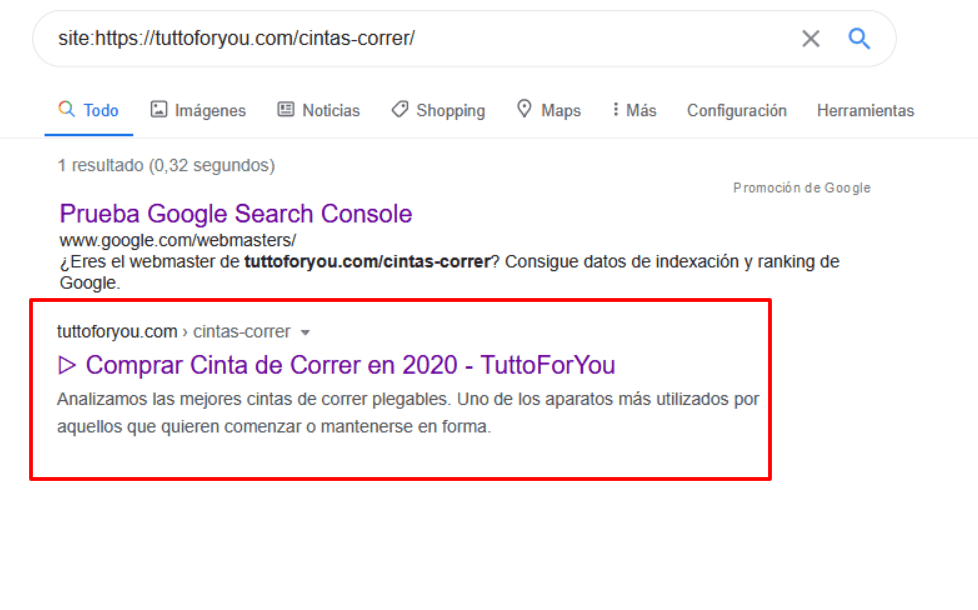The height and width of the screenshot is (610, 978).
Task: Open the Maps tab
Action: [x=549, y=110]
